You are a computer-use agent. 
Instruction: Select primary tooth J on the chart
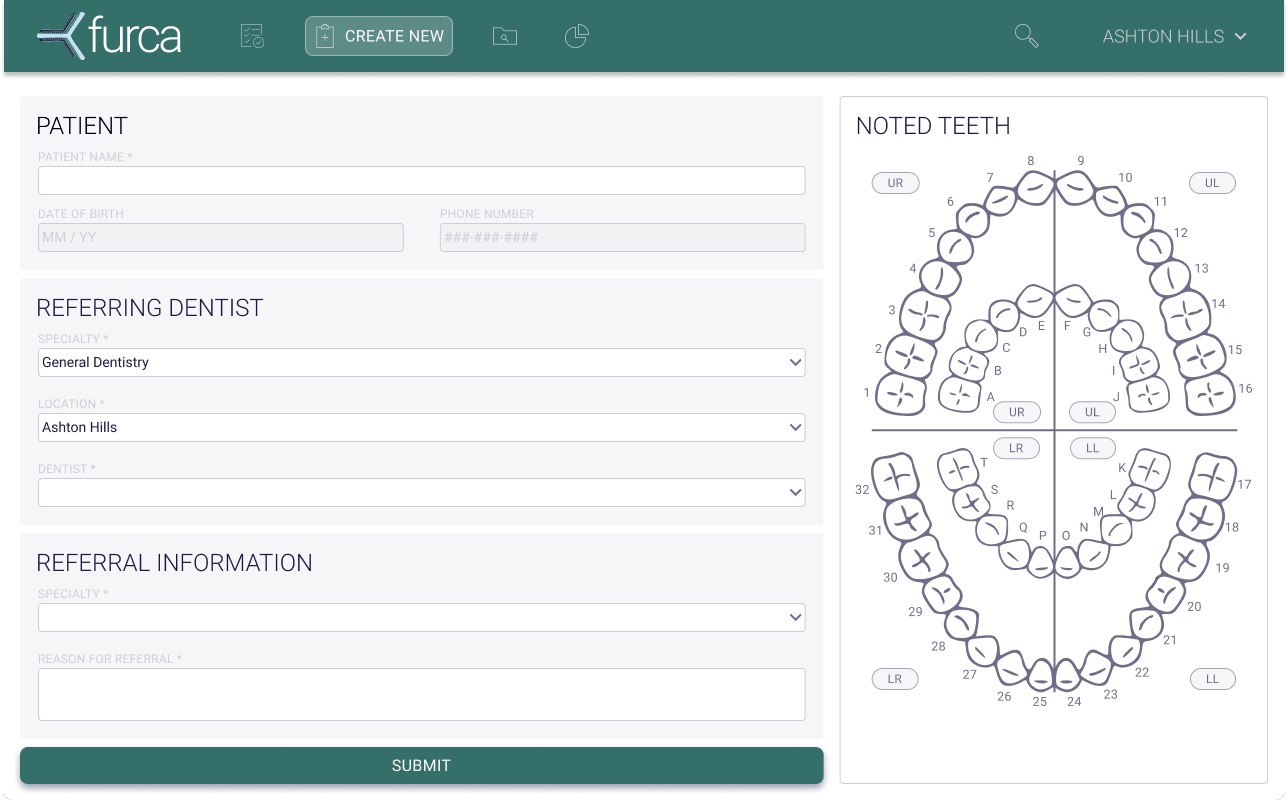click(1149, 394)
